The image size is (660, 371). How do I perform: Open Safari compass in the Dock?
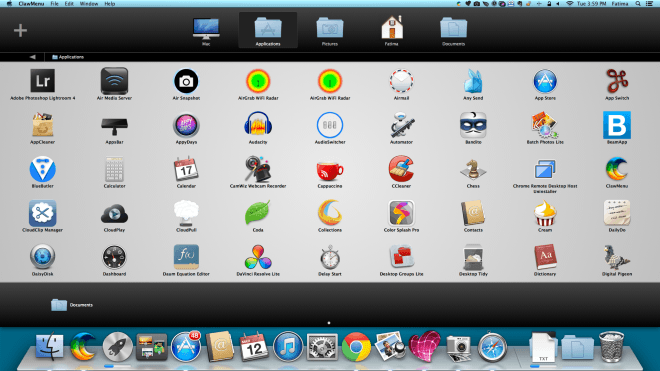(492, 347)
